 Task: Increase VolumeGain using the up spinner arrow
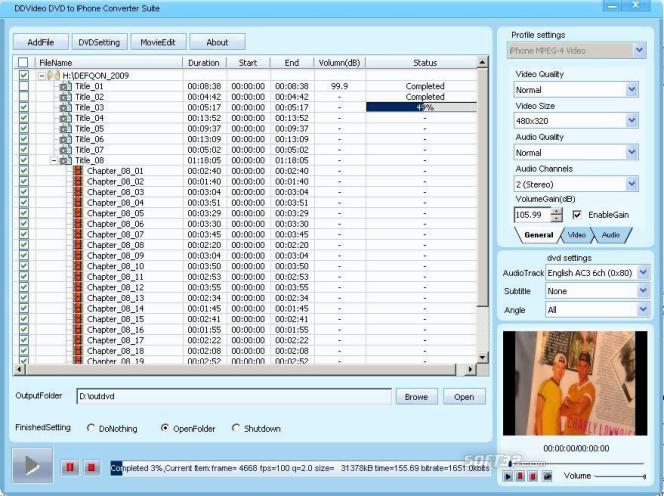click(557, 211)
